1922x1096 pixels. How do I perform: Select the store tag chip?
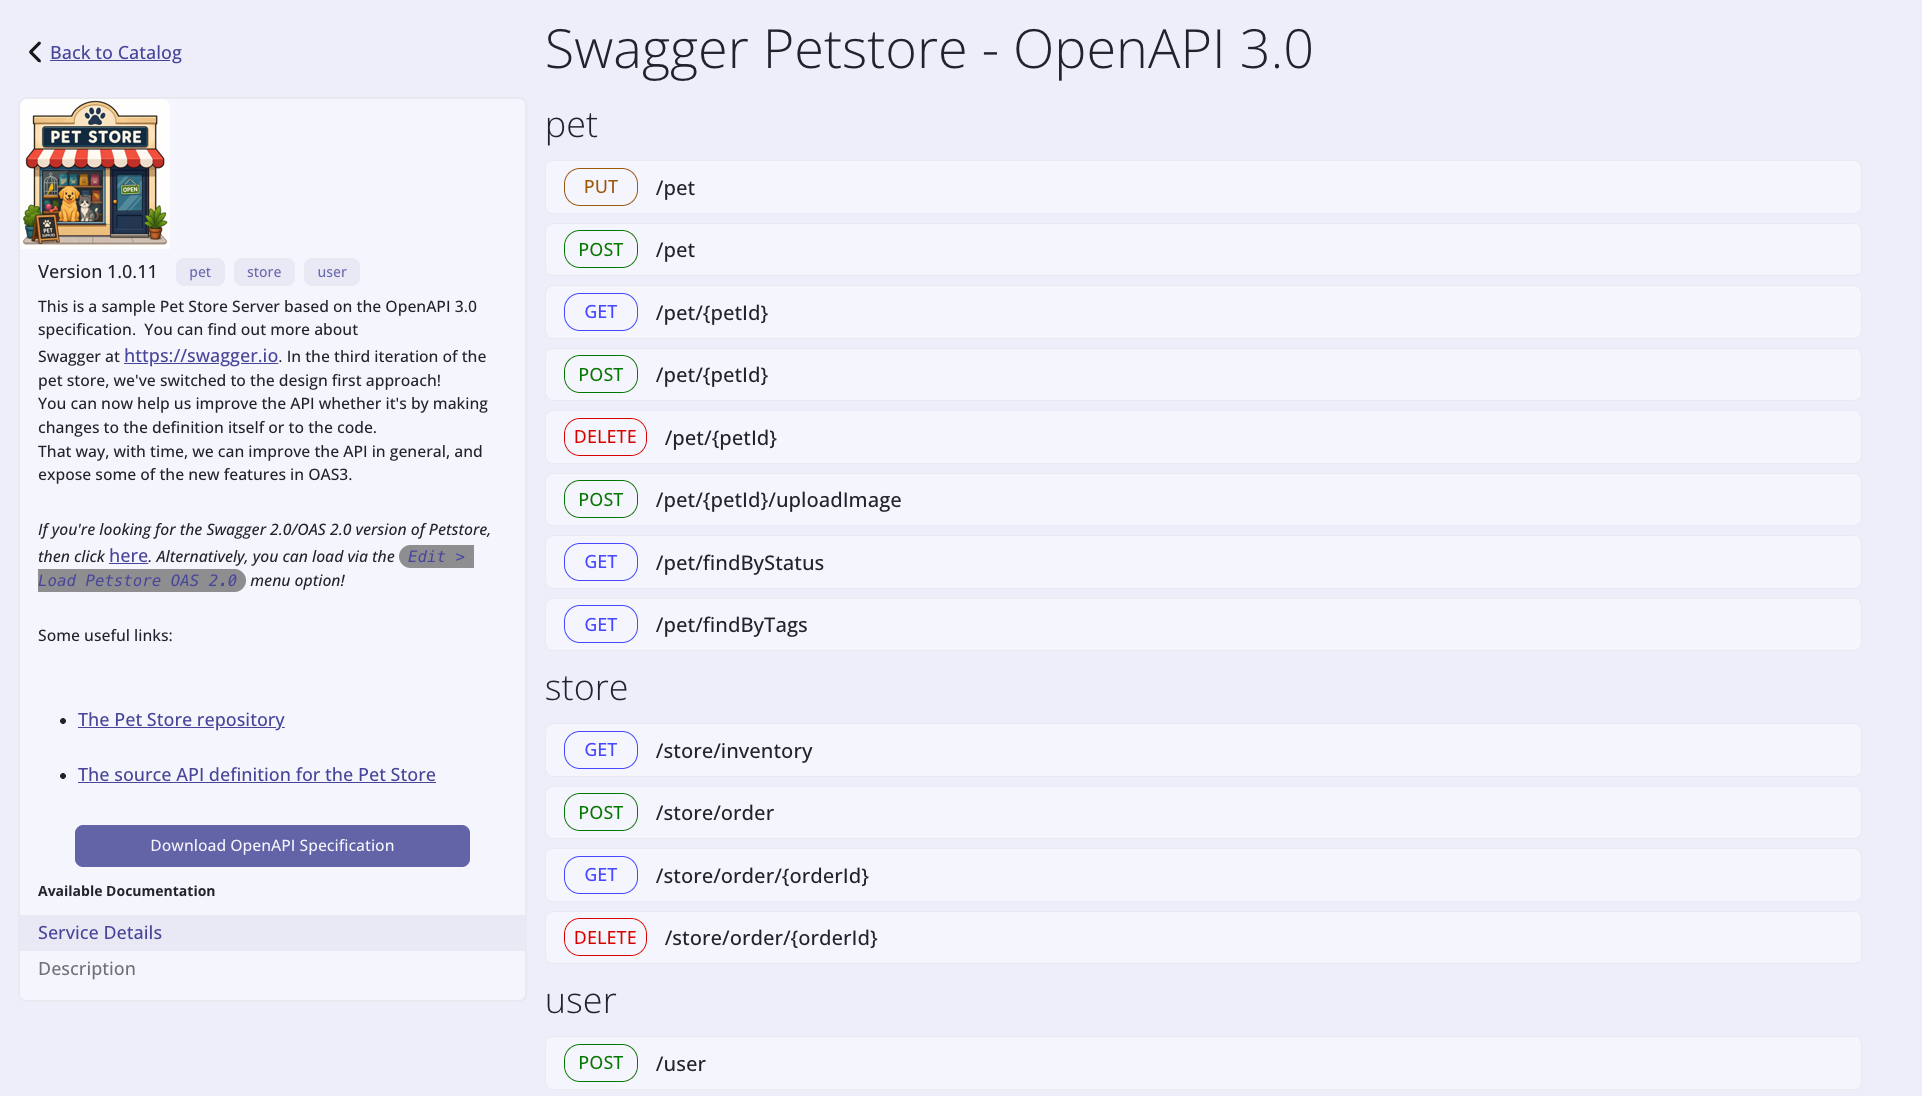[264, 272]
